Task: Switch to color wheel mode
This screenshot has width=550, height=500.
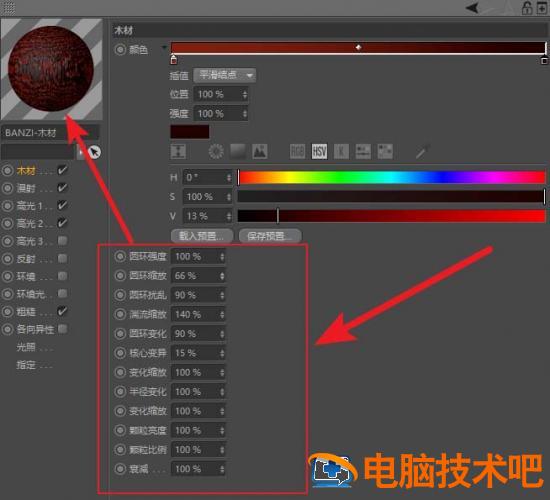Action: (216, 152)
